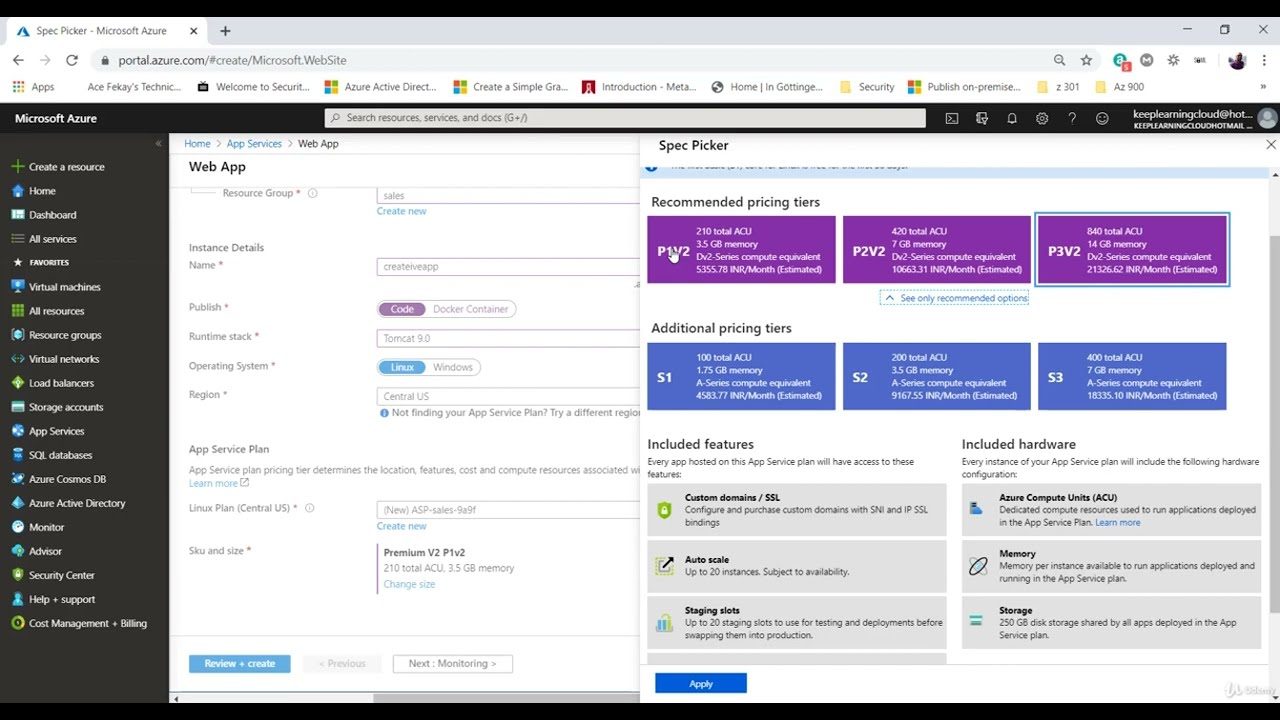This screenshot has height=720, width=1280.
Task: Open the help question mark icon
Action: 1072,118
